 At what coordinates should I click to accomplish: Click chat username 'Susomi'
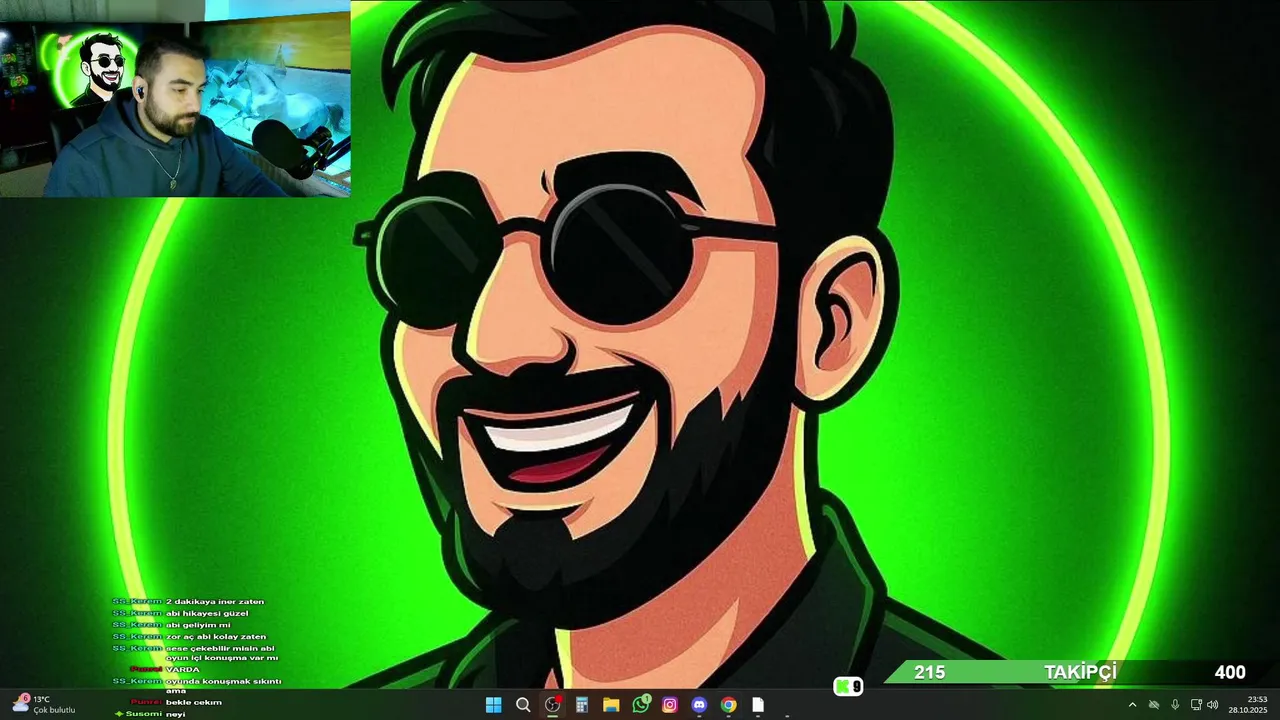[143, 714]
